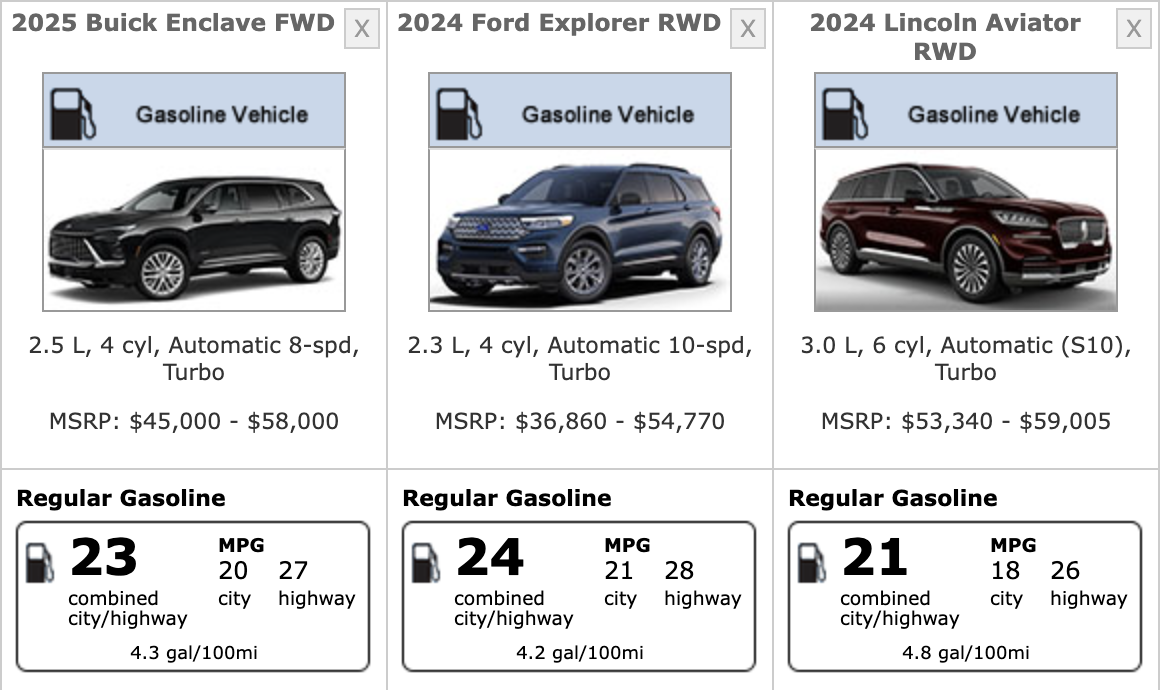1160x690 pixels.
Task: Open the blue Ford Explorer photo
Action: [x=580, y=231]
